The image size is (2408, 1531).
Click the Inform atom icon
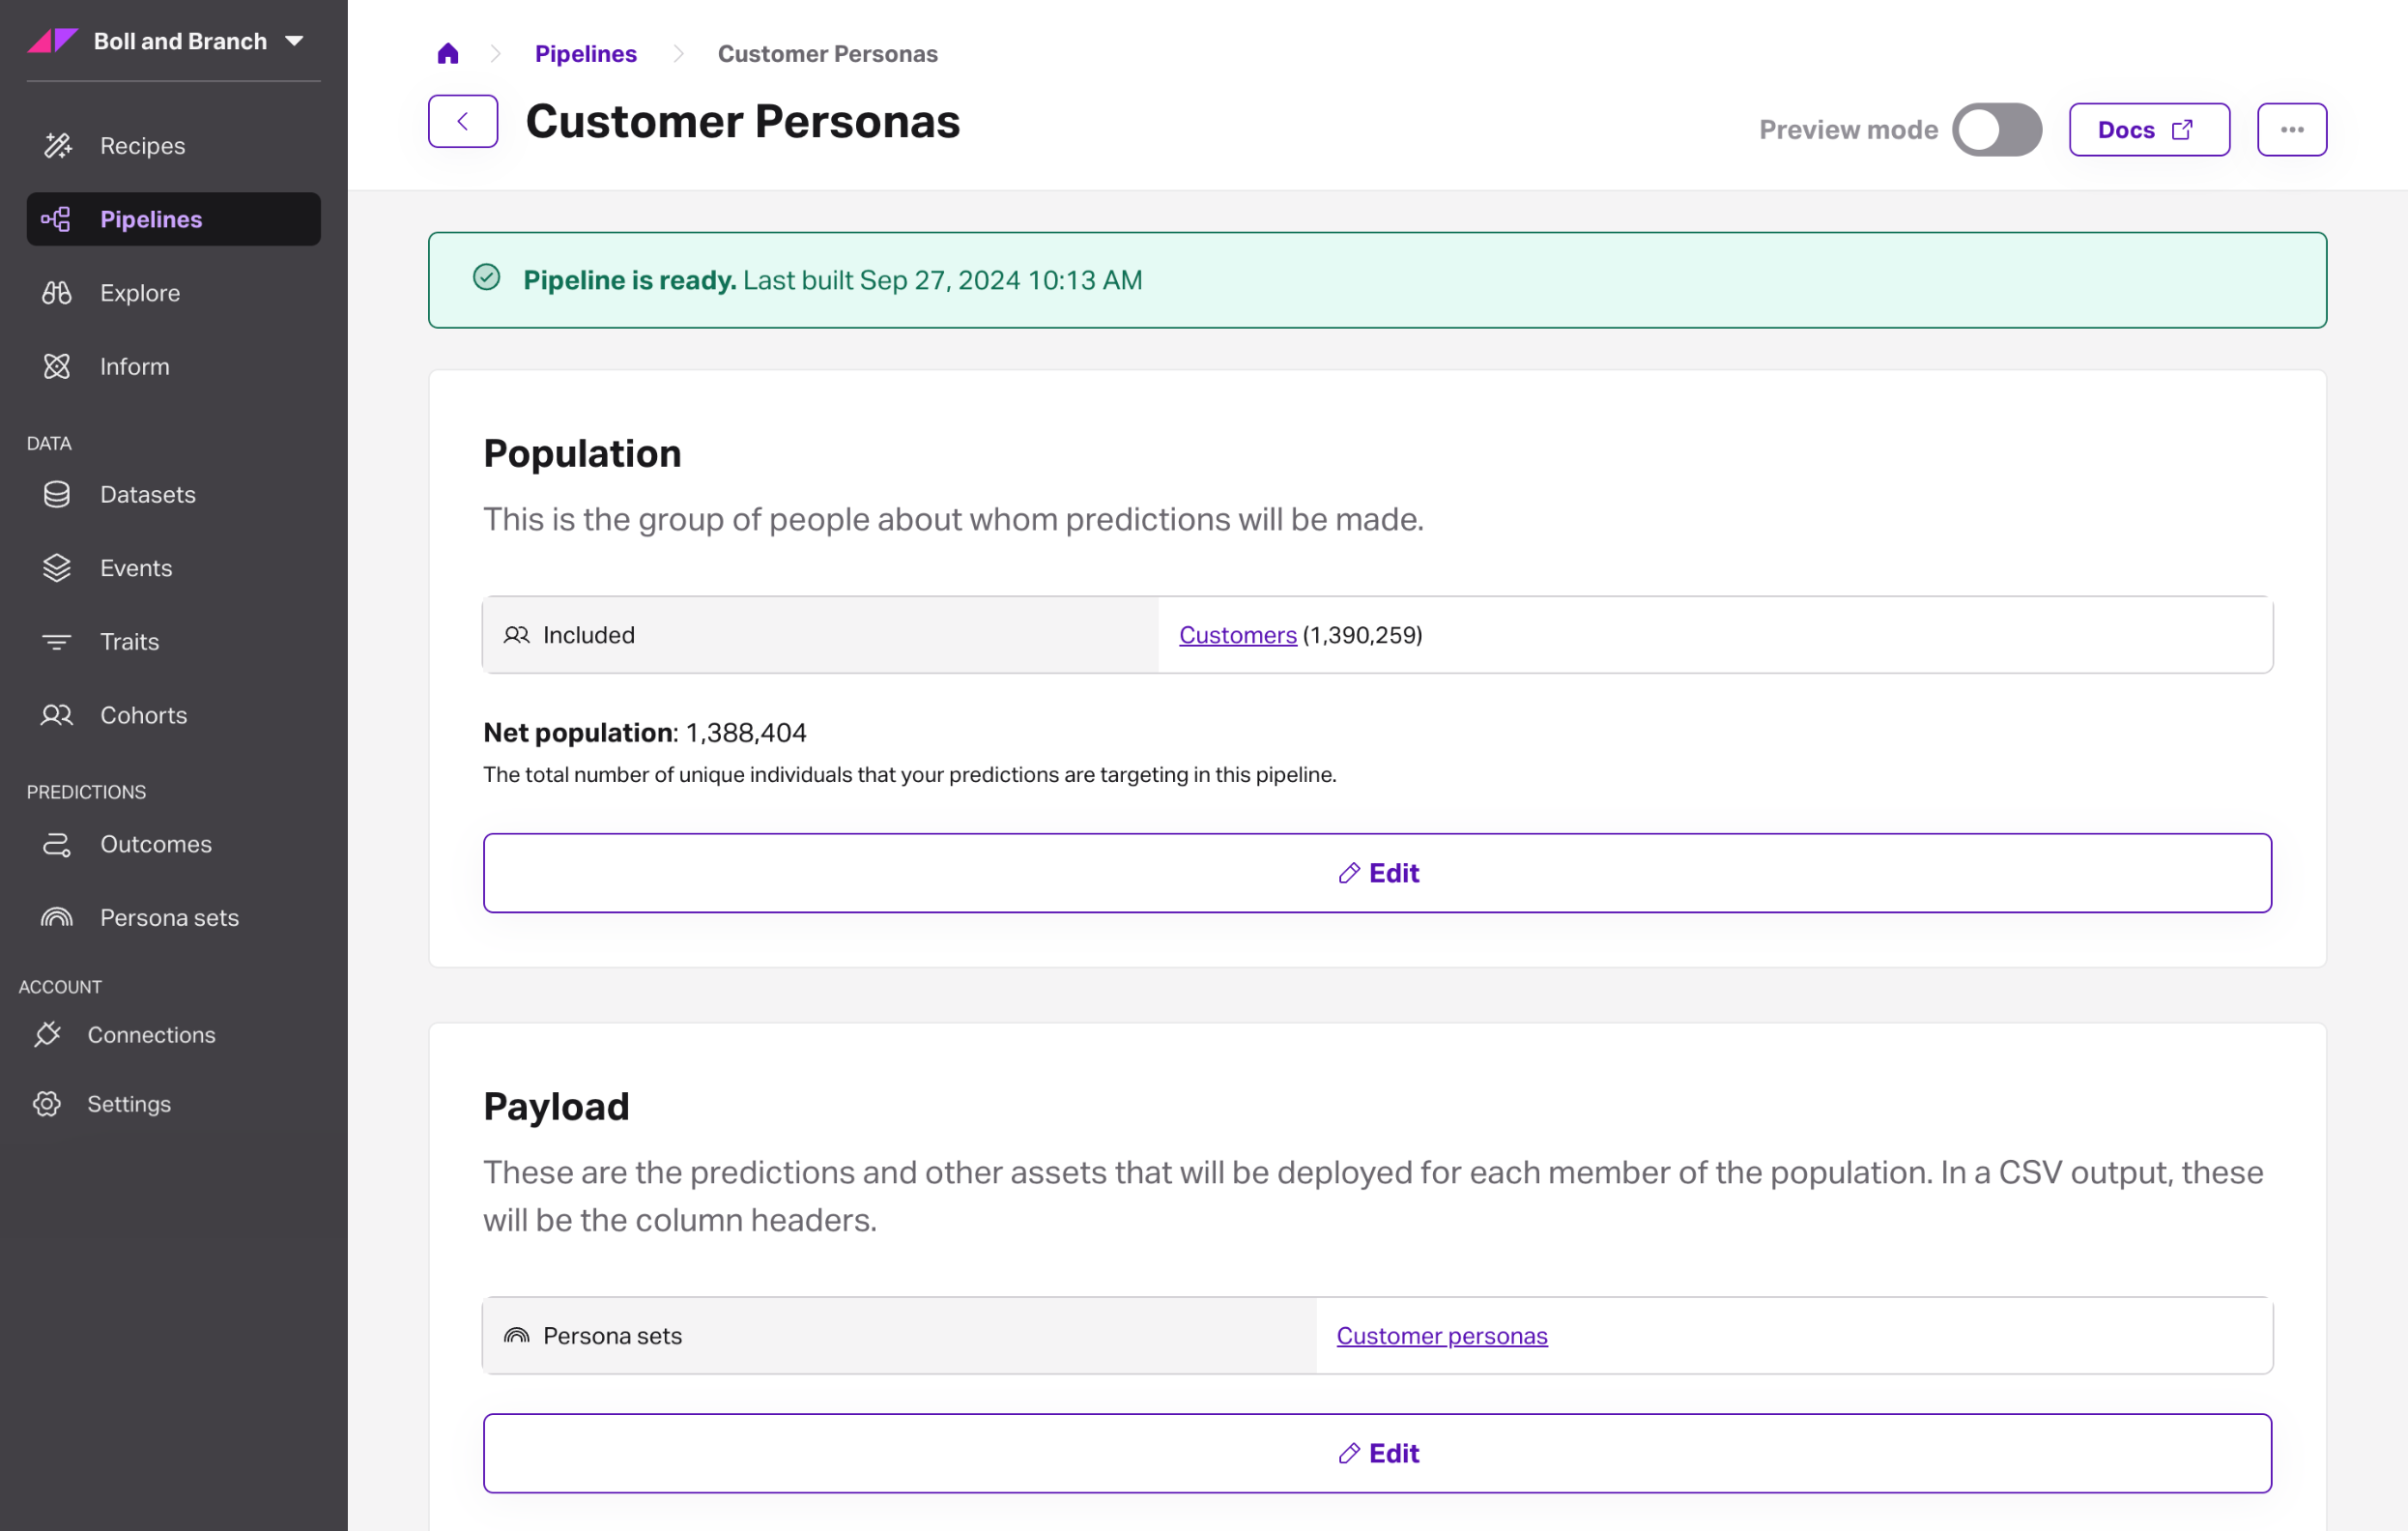click(x=57, y=367)
